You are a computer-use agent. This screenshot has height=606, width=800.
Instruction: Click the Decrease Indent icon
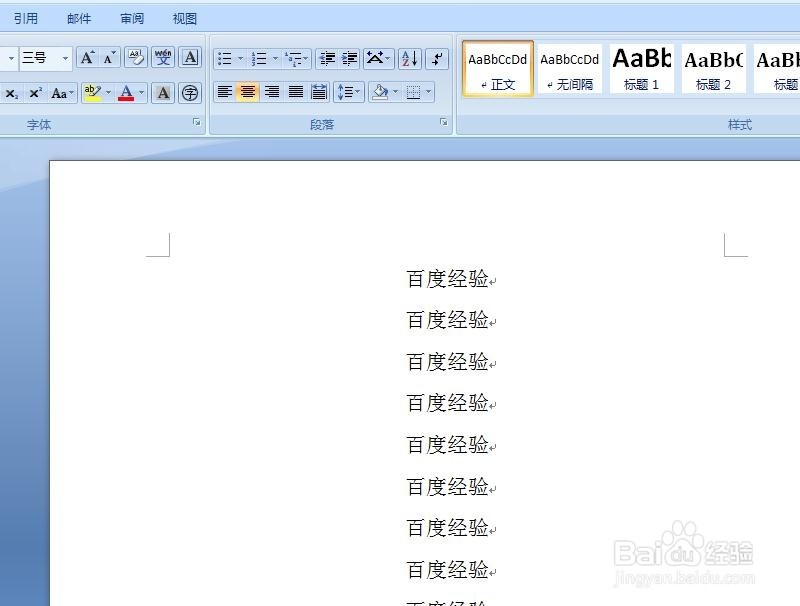pyautogui.click(x=327, y=59)
